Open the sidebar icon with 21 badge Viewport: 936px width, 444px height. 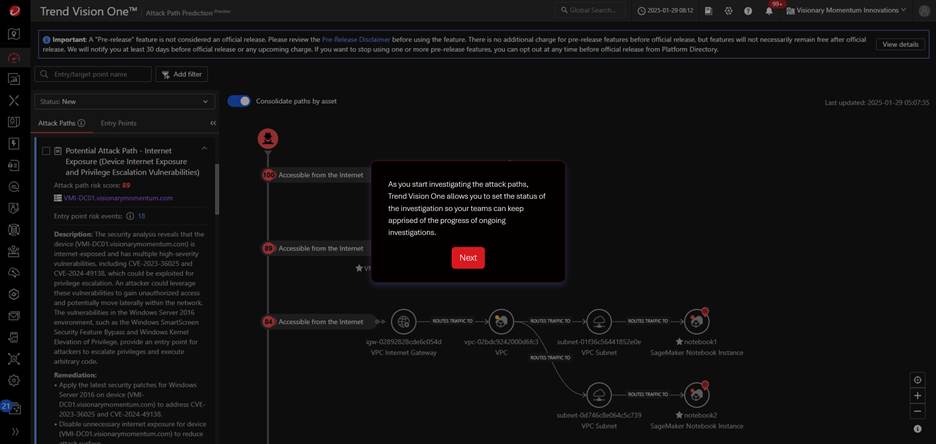click(x=12, y=408)
